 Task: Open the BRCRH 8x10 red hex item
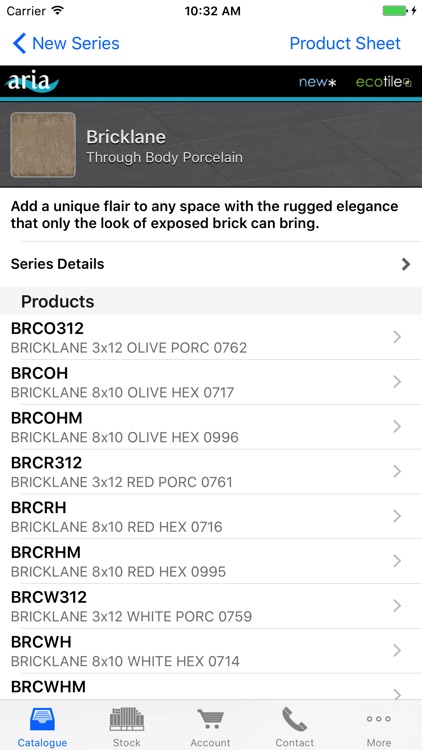click(x=211, y=517)
